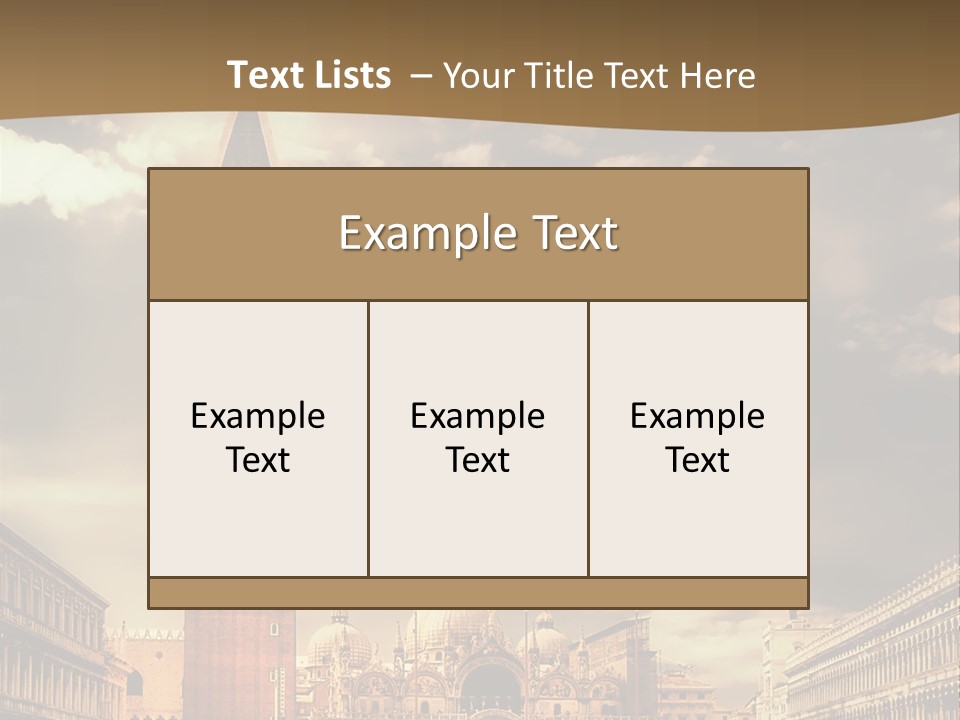Click the right "Example Text" cell
The image size is (960, 720).
pos(698,438)
